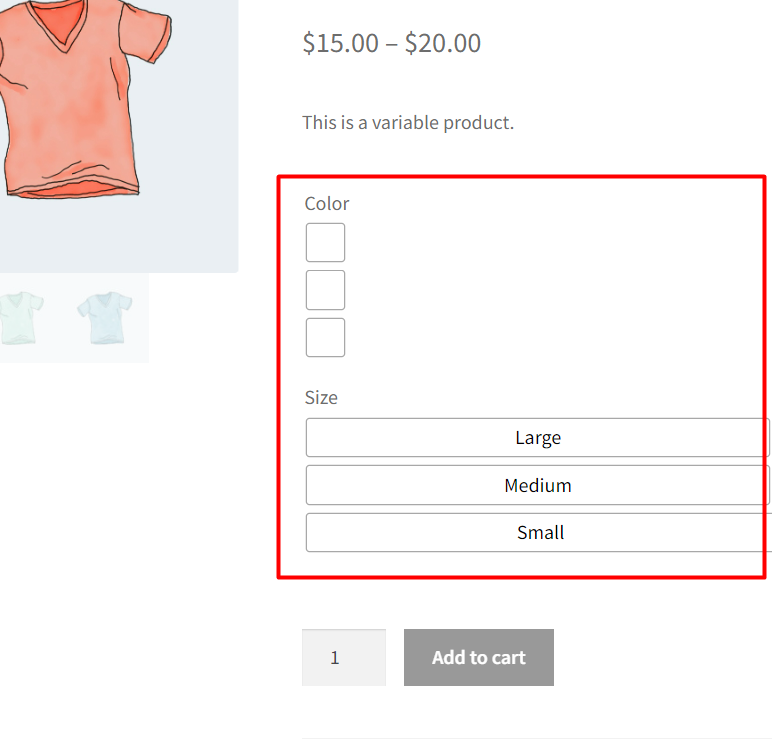Image resolution: width=772 pixels, height=752 pixels.
Task: Select the bottom Color swatch box
Action: pyautogui.click(x=325, y=338)
